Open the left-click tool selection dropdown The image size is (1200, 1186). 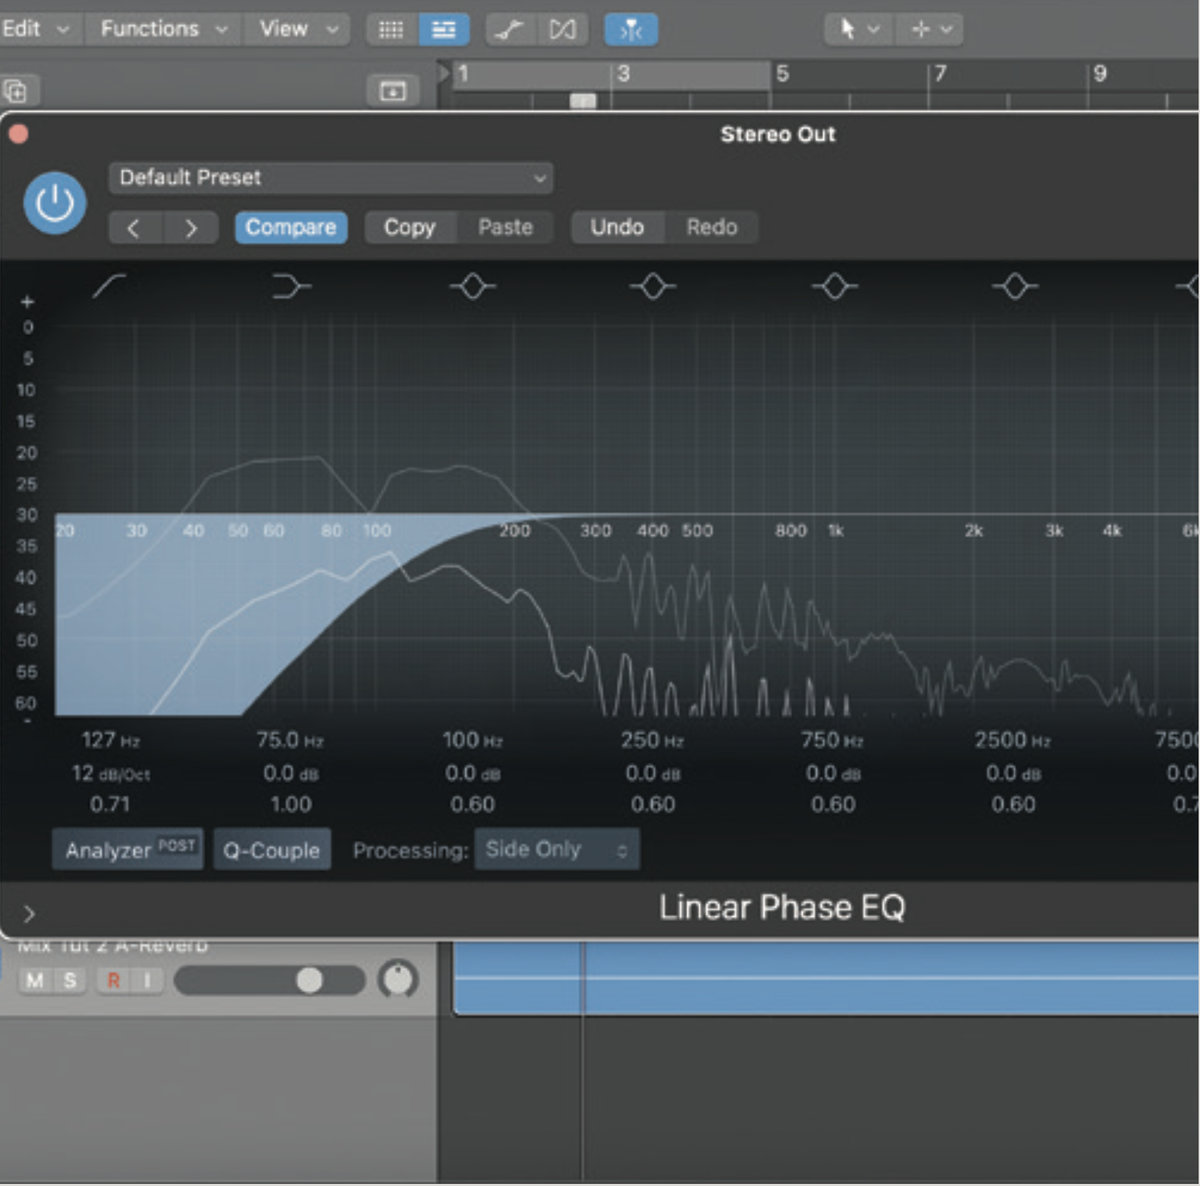click(x=855, y=29)
